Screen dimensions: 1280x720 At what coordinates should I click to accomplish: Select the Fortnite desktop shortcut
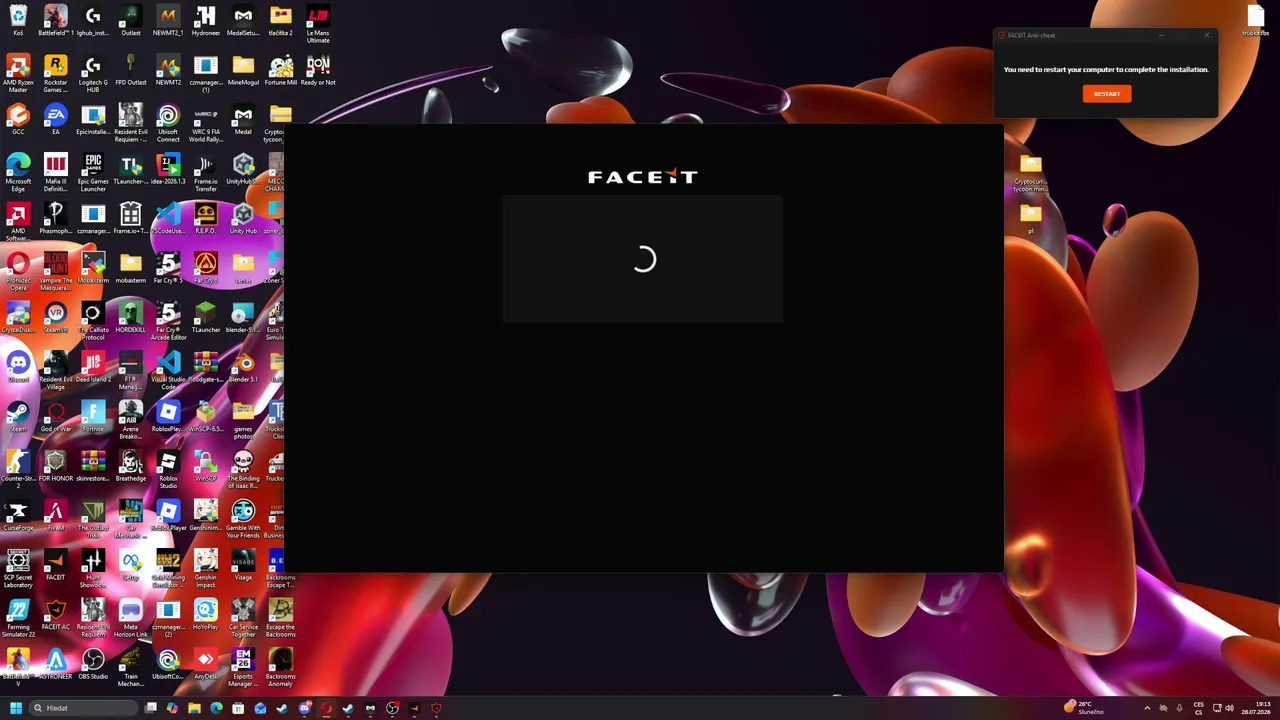[x=93, y=417]
